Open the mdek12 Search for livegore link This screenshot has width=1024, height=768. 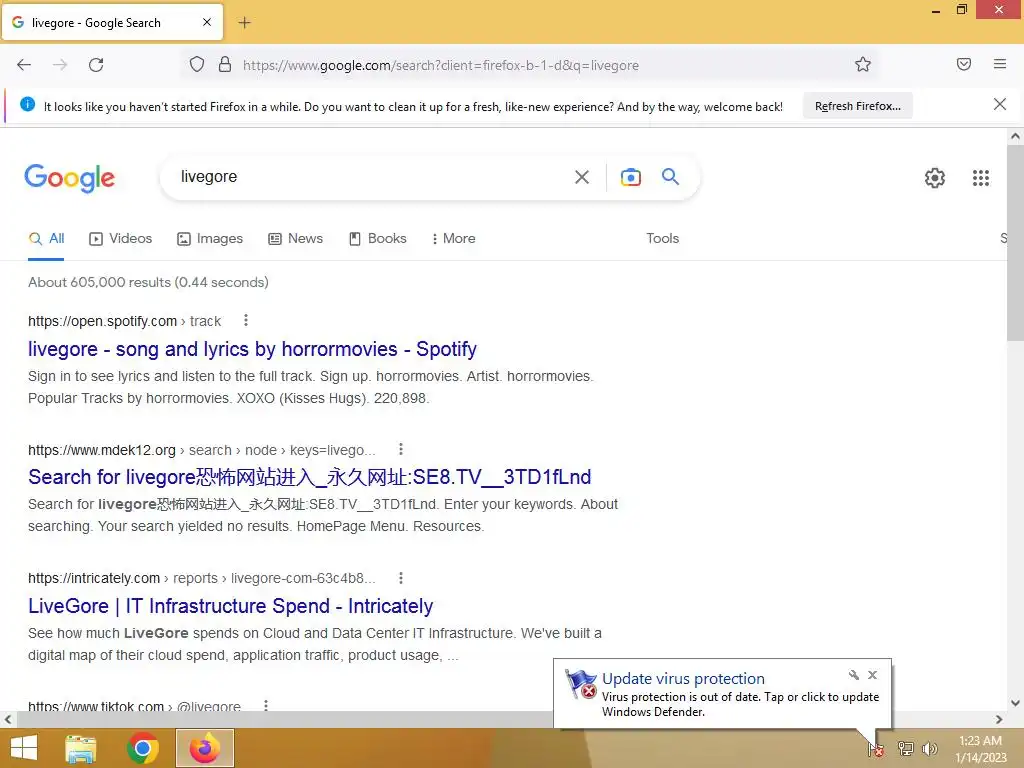tap(310, 477)
